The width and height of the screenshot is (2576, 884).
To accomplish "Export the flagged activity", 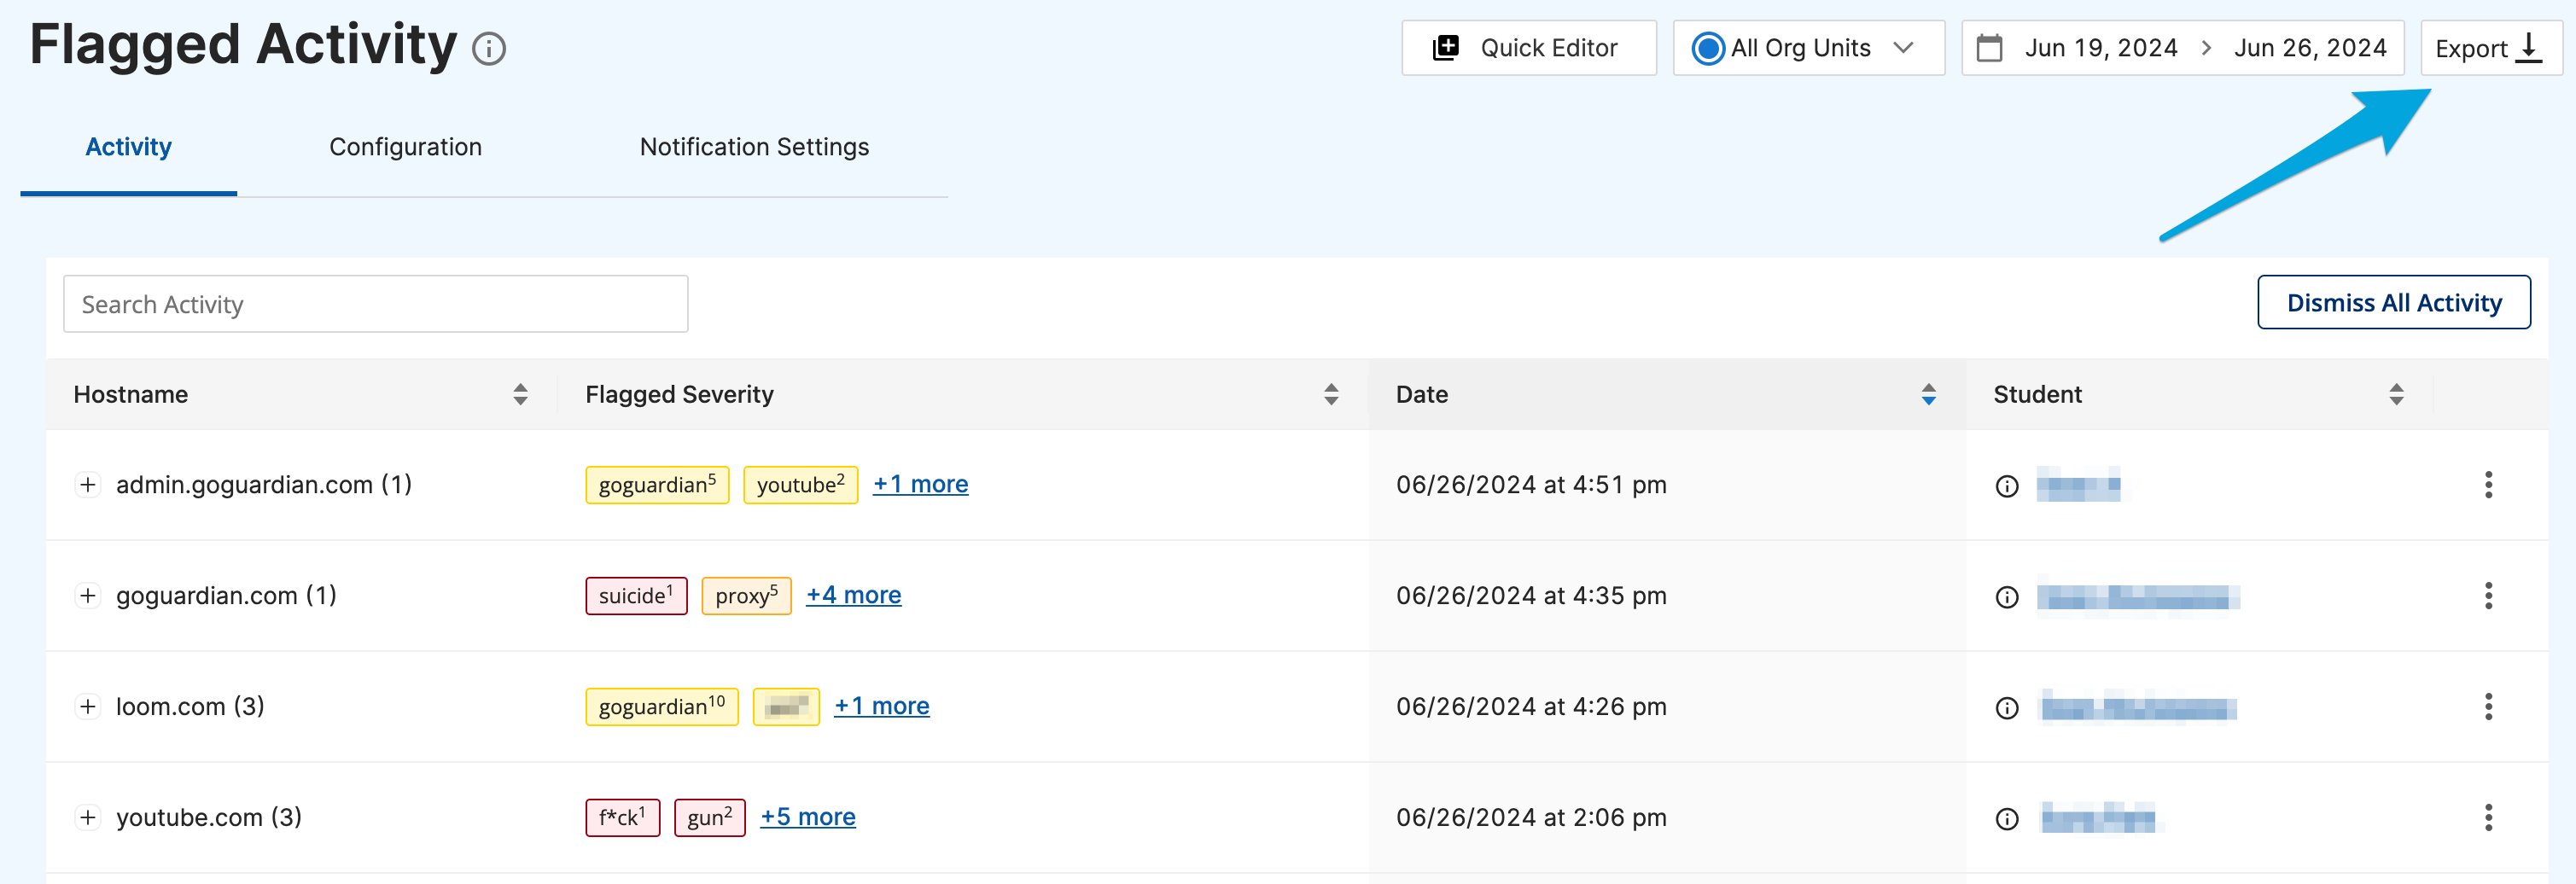I will click(2490, 48).
